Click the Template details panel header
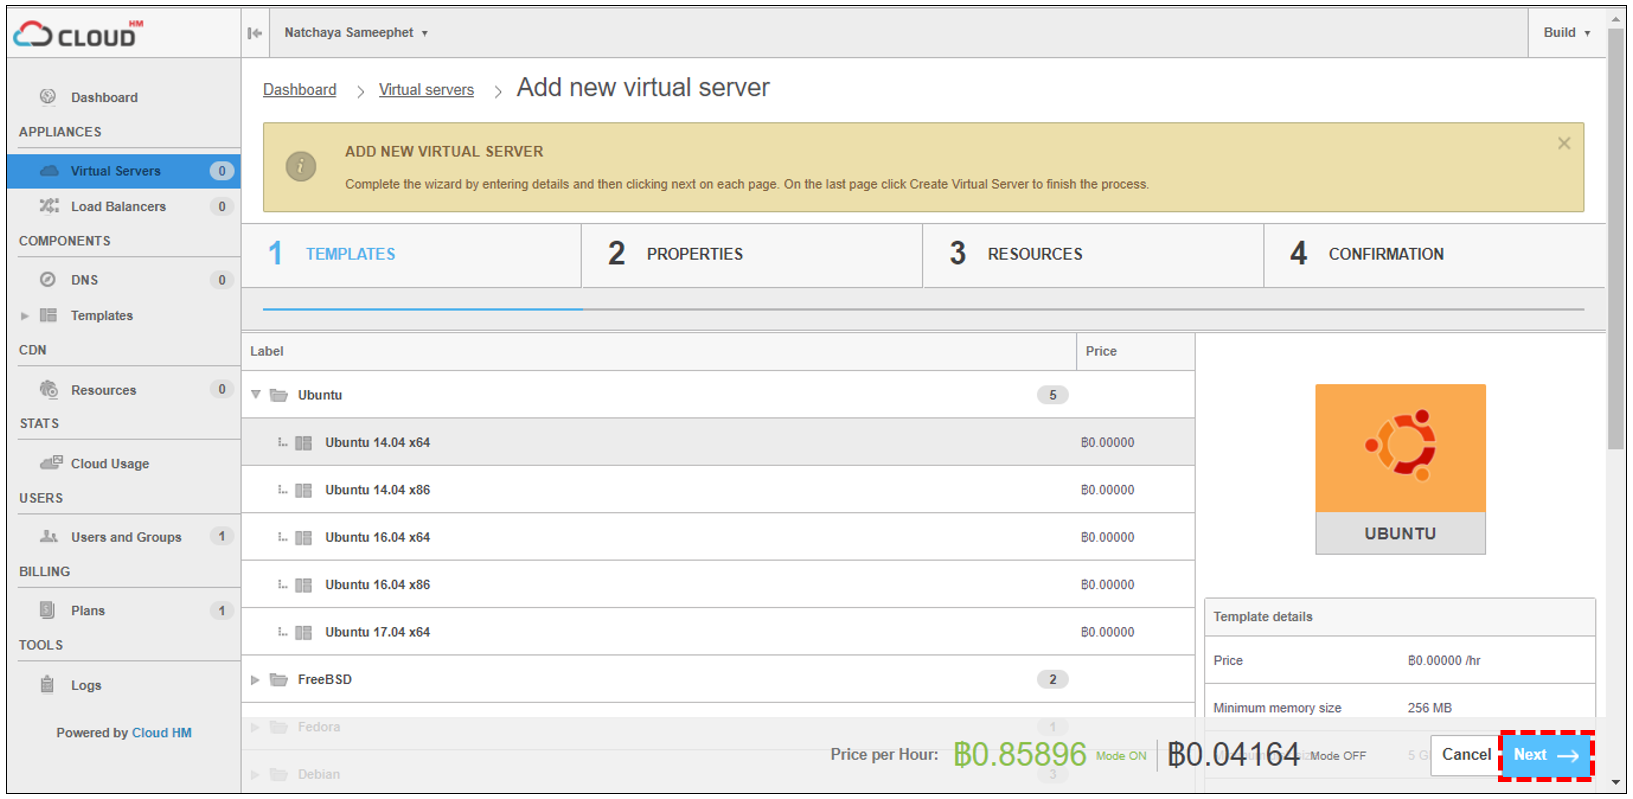Viewport: 1633px width, 799px height. tap(1400, 617)
